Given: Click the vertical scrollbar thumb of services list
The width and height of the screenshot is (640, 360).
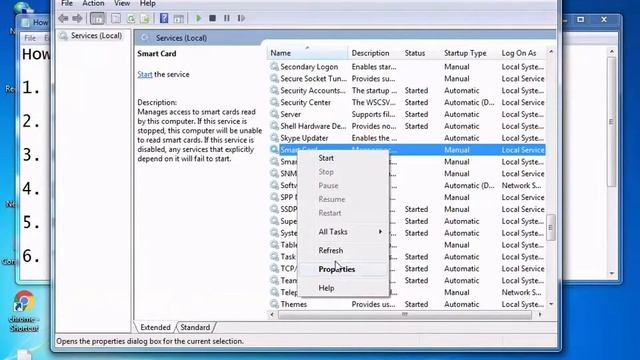Looking at the screenshot, I should pos(551,227).
